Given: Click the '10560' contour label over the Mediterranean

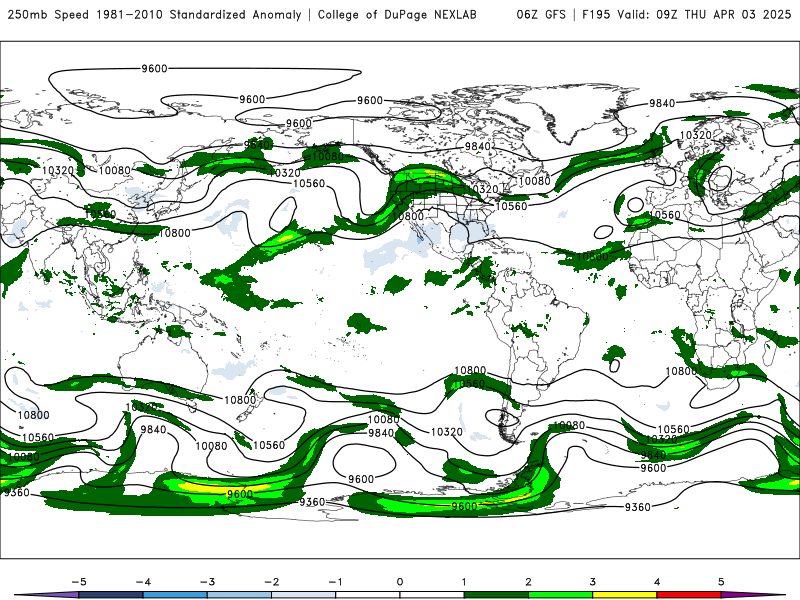Looking at the screenshot, I should [664, 215].
